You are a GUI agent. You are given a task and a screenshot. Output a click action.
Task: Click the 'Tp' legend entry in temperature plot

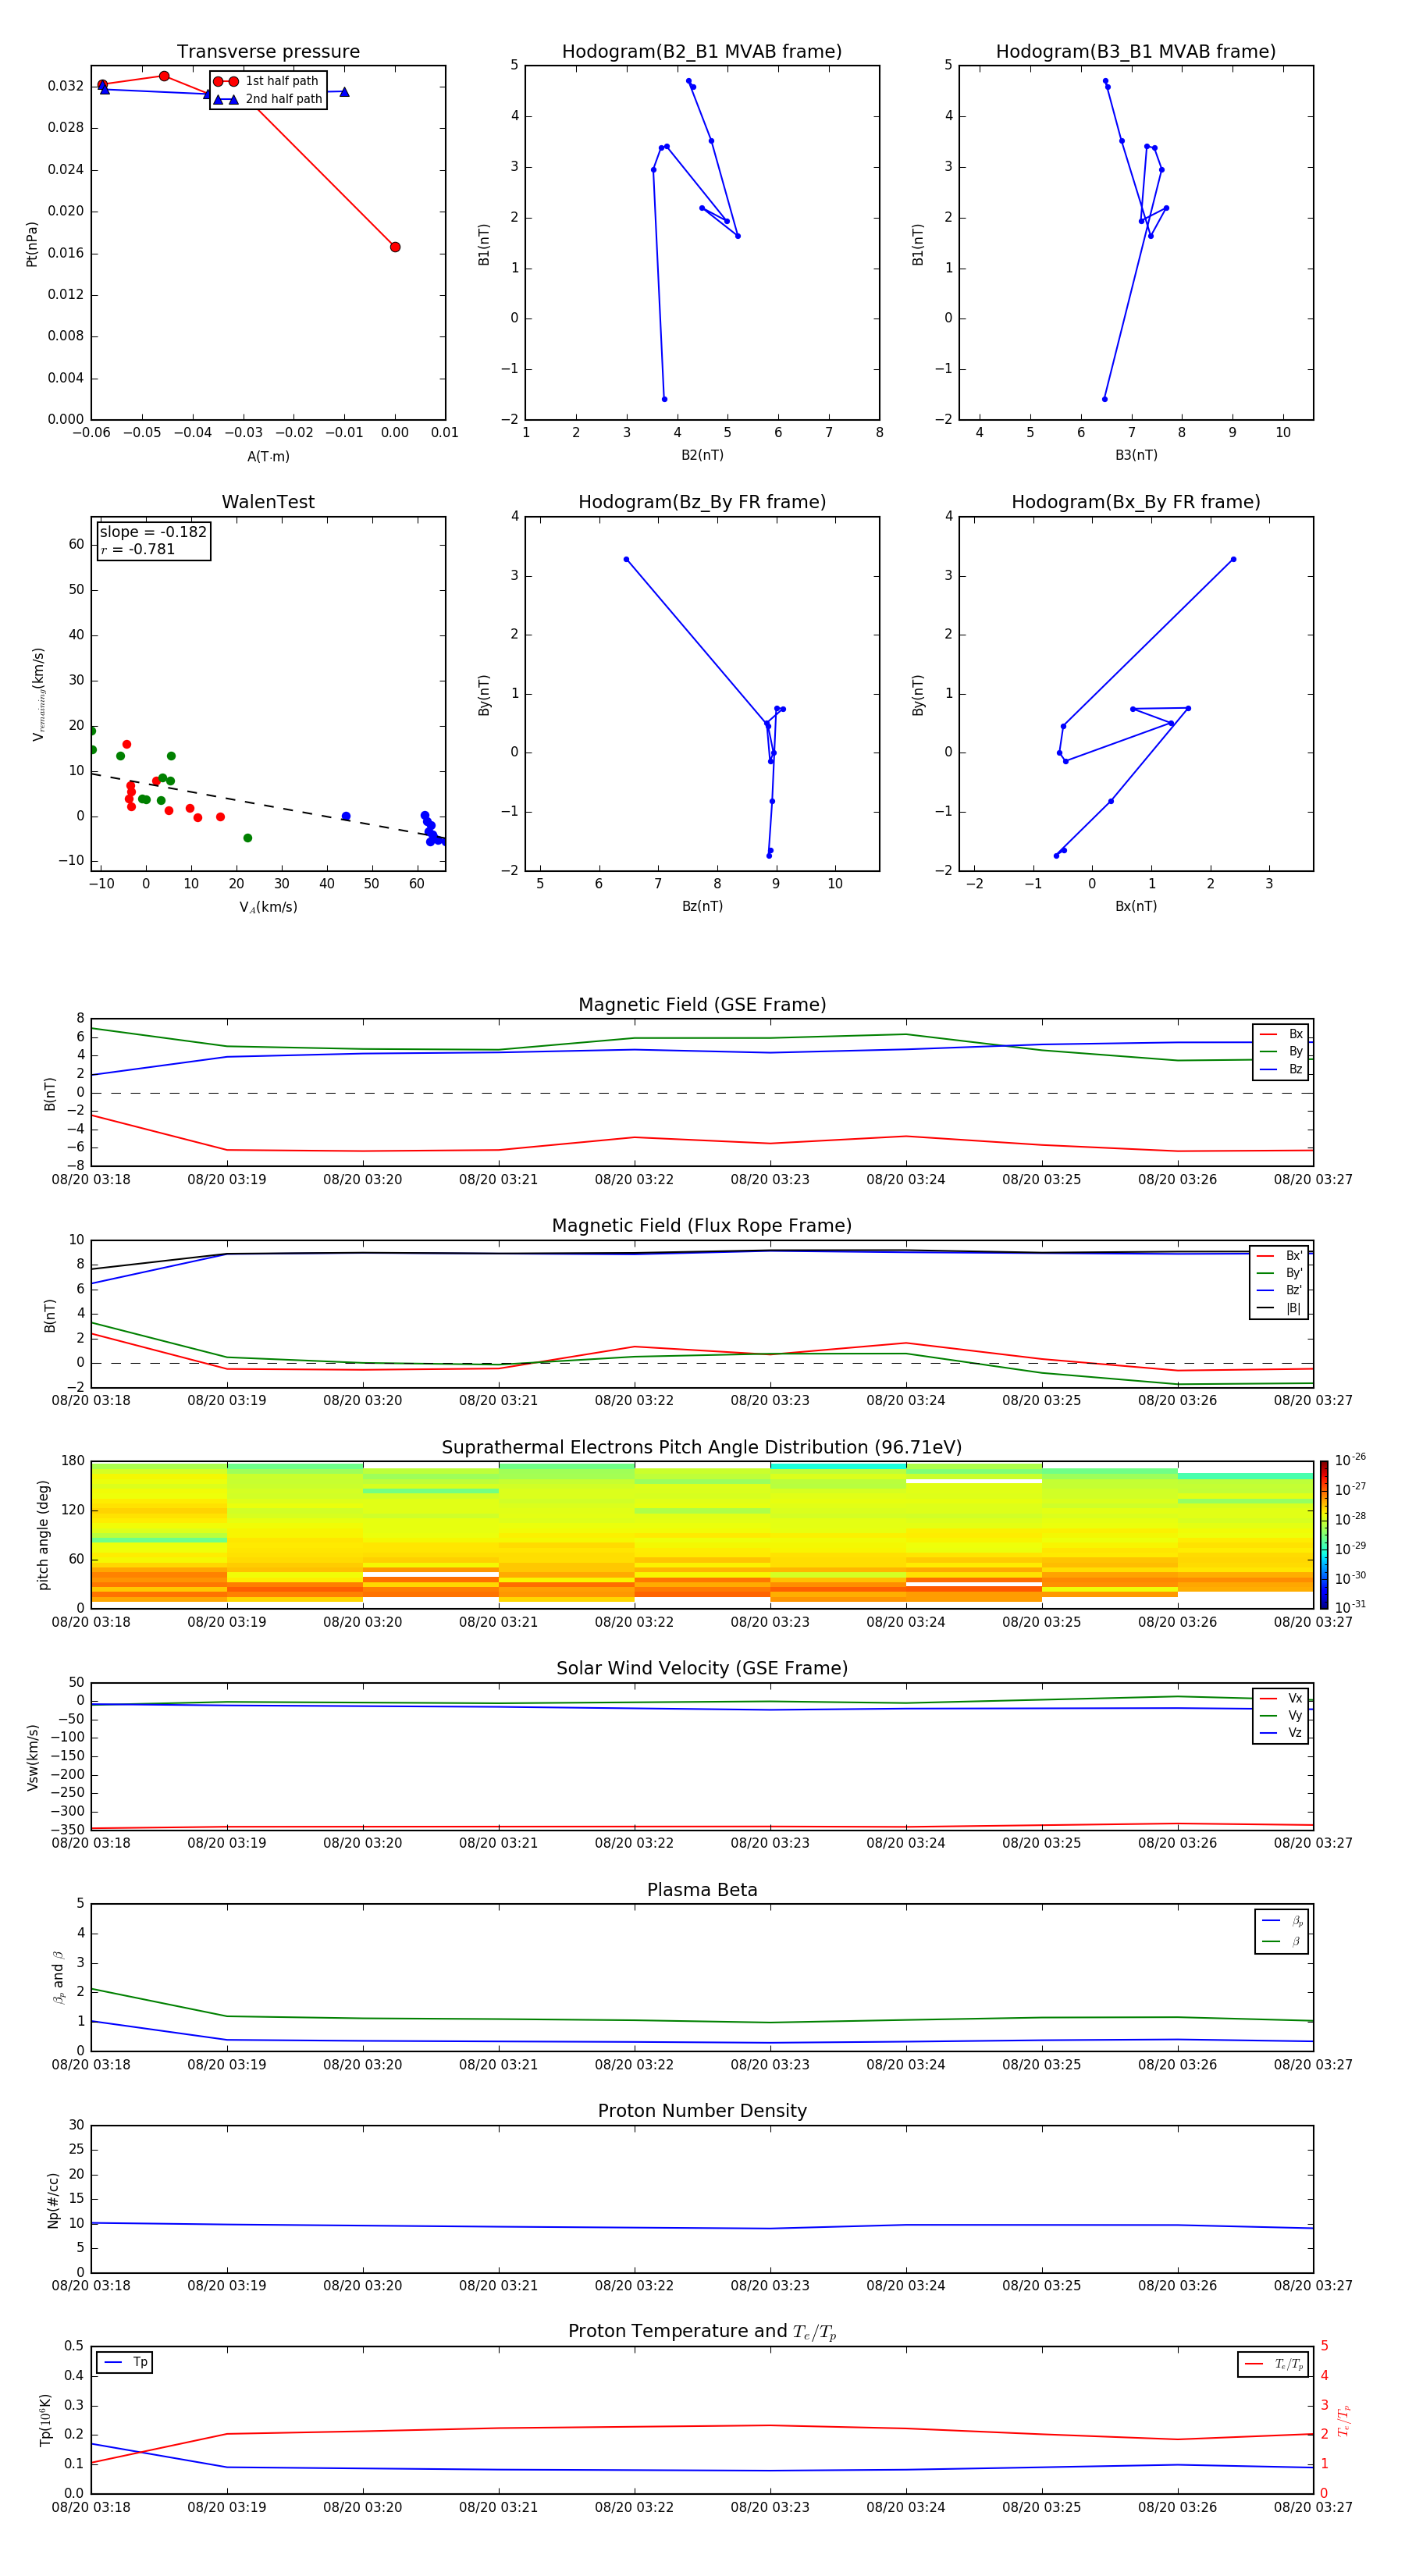pos(125,2362)
